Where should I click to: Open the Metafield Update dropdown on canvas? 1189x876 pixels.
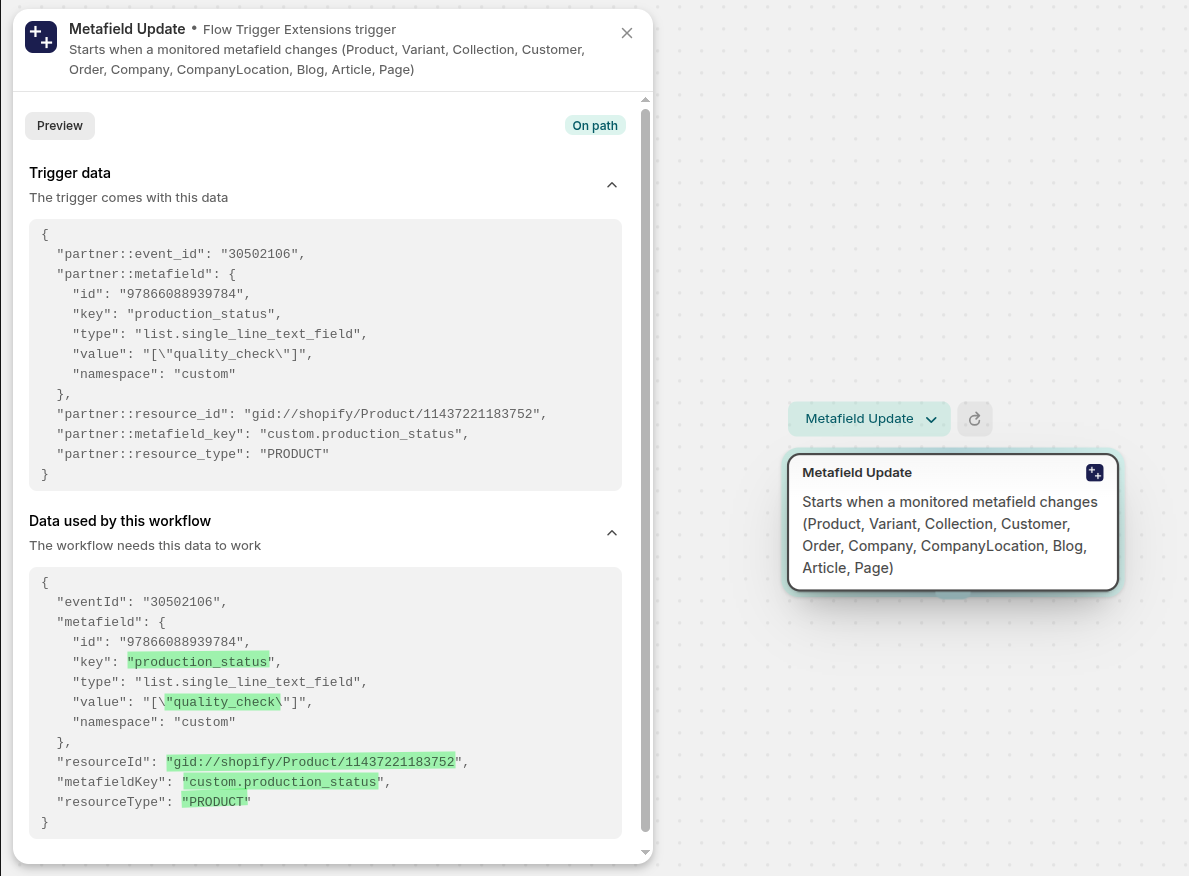point(869,419)
